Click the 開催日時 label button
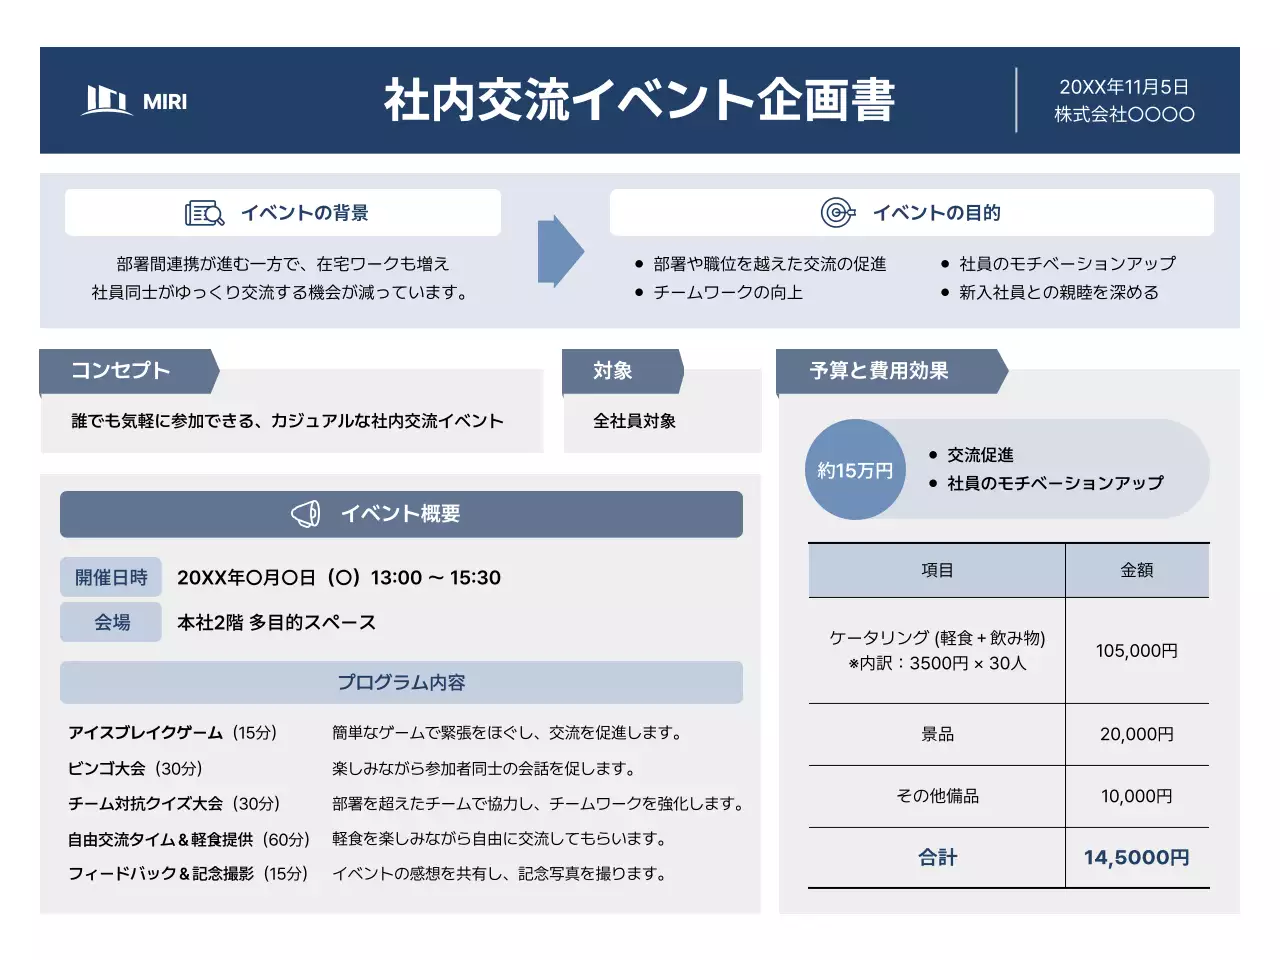The height and width of the screenshot is (960, 1280). 111,576
